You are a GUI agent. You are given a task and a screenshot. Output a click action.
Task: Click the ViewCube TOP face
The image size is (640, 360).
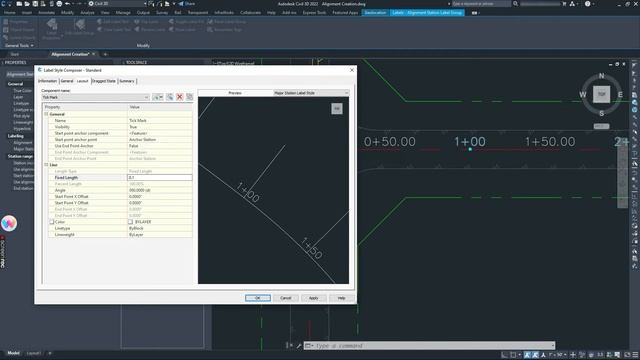(x=601, y=94)
